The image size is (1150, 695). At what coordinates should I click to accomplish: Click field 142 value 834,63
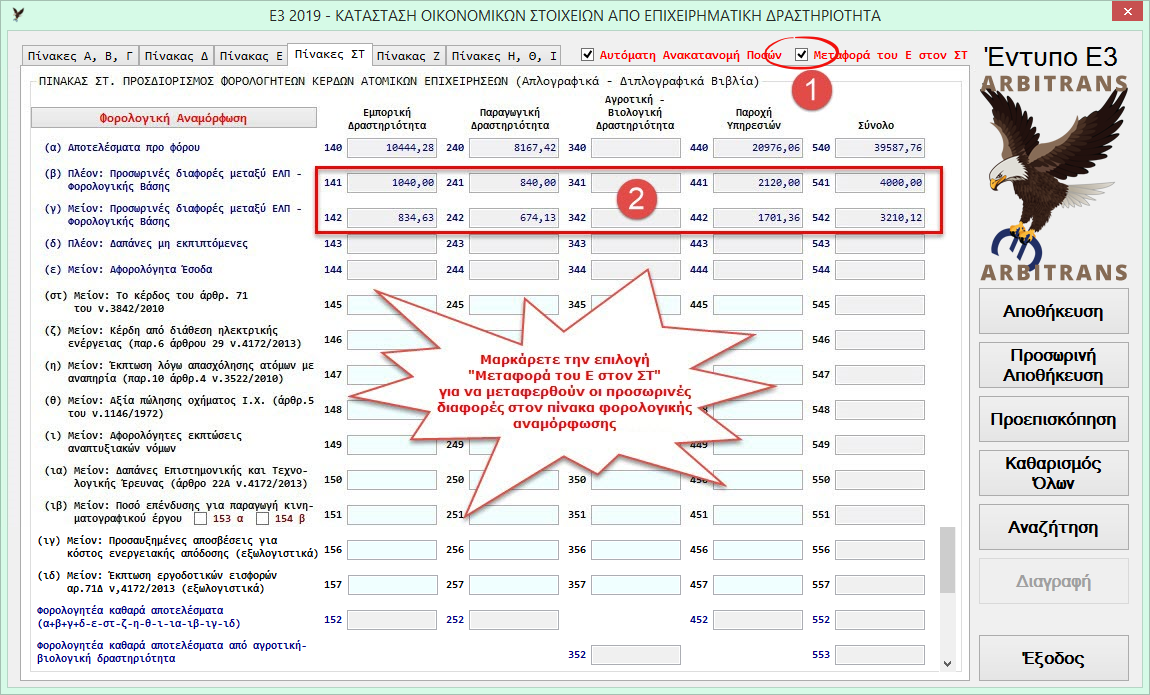coord(392,218)
